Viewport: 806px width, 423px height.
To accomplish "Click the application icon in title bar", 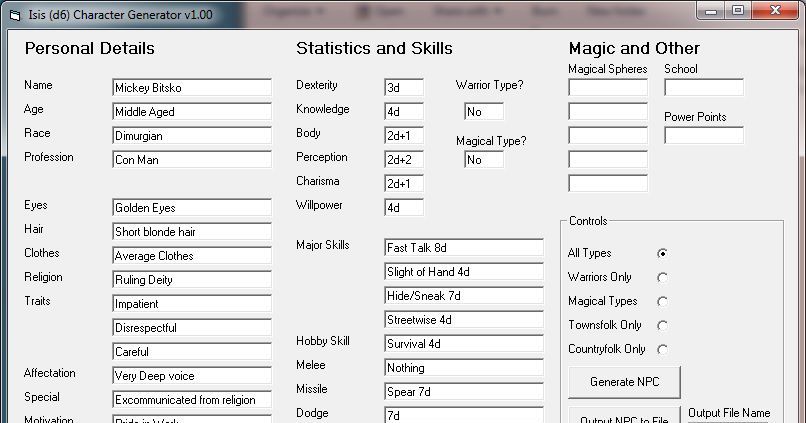I will pos(16,15).
